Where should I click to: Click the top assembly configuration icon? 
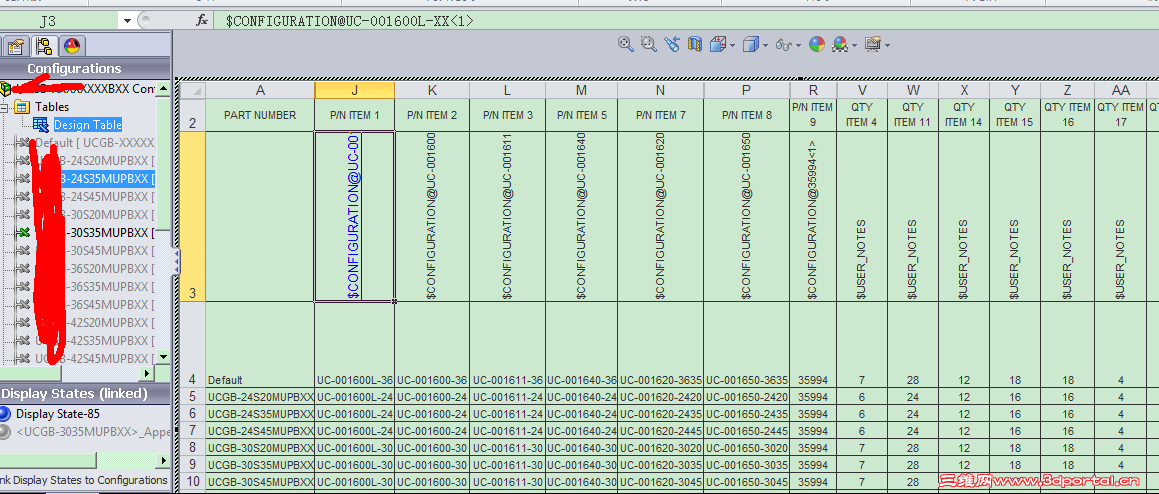6,89
